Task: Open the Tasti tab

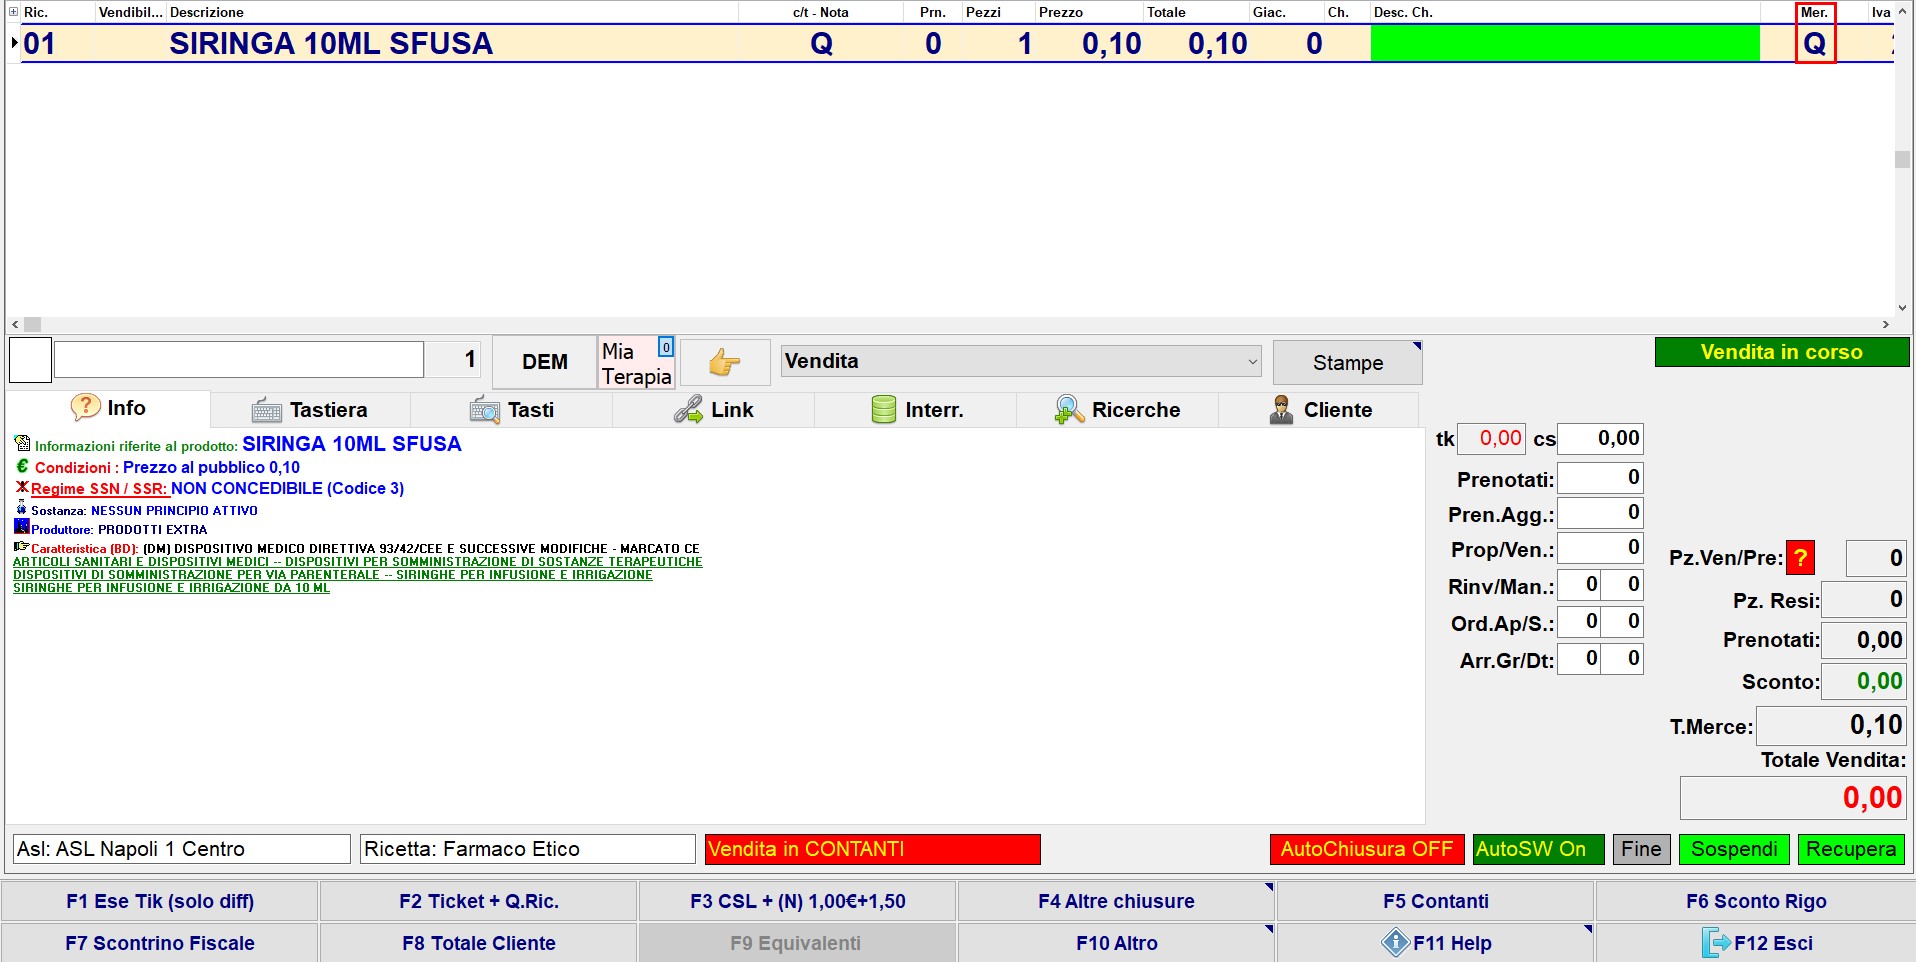Action: (x=512, y=410)
